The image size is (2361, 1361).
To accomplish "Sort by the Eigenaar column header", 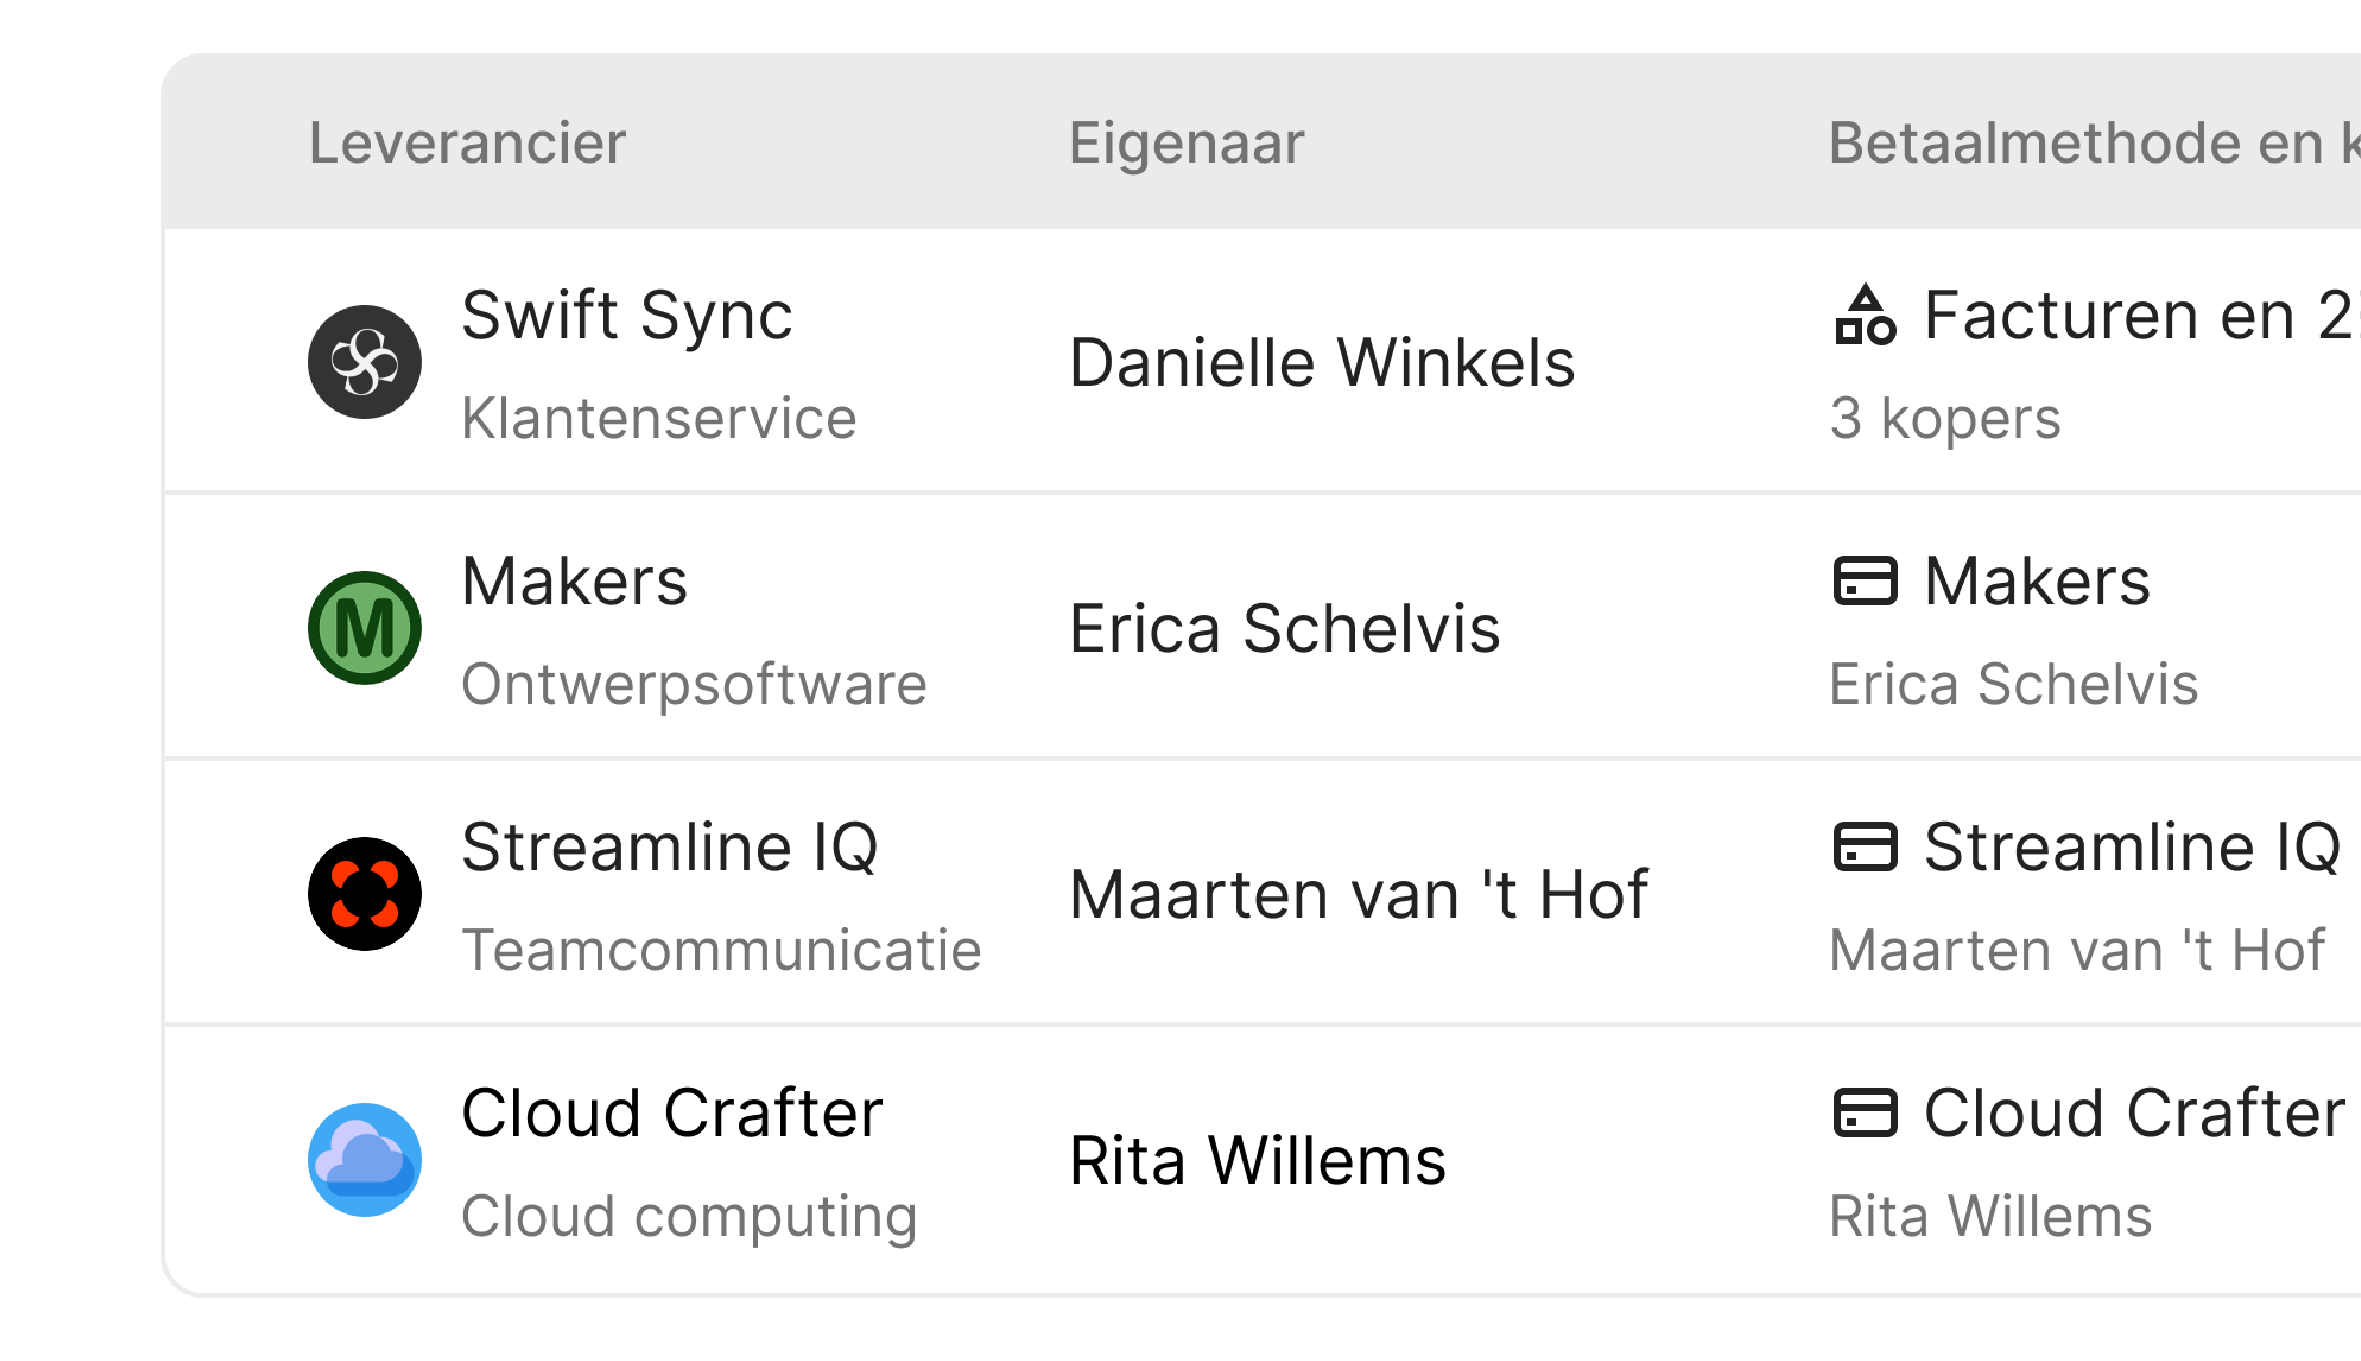I will pos(1186,143).
